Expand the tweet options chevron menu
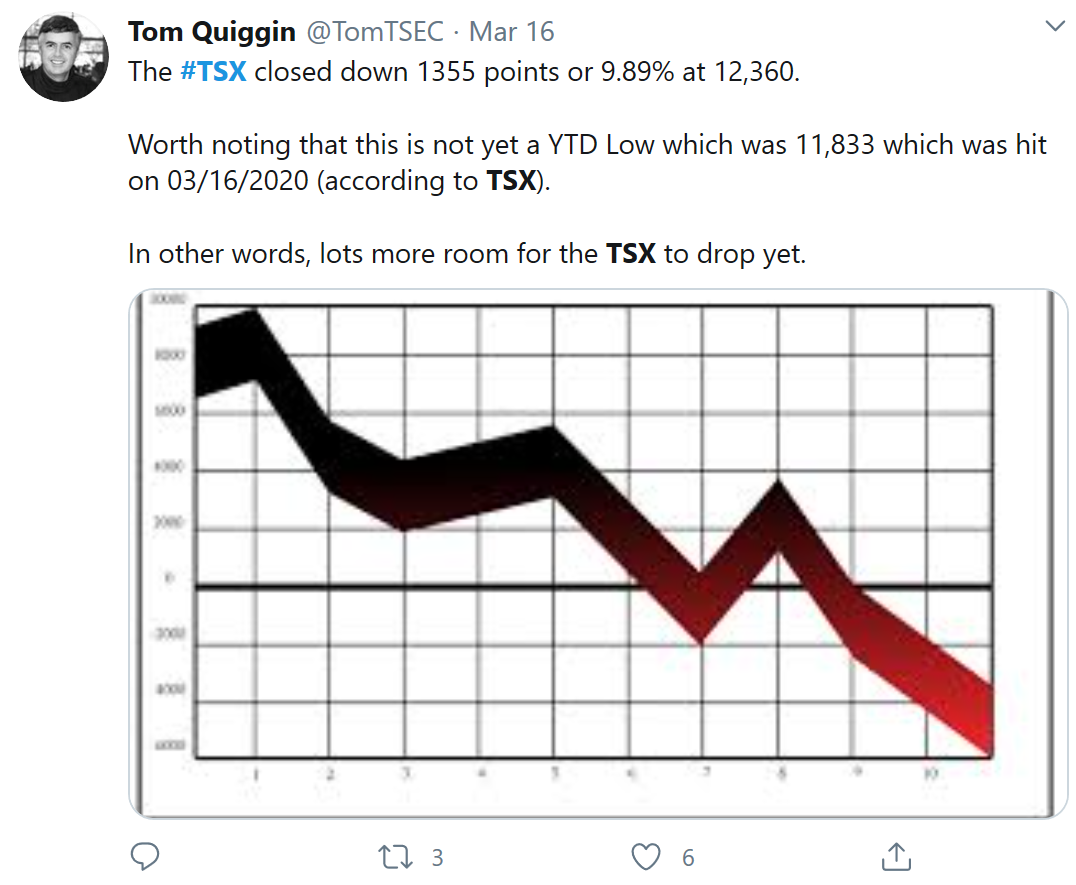Image resolution: width=1076 pixels, height=885 pixels. (1054, 28)
